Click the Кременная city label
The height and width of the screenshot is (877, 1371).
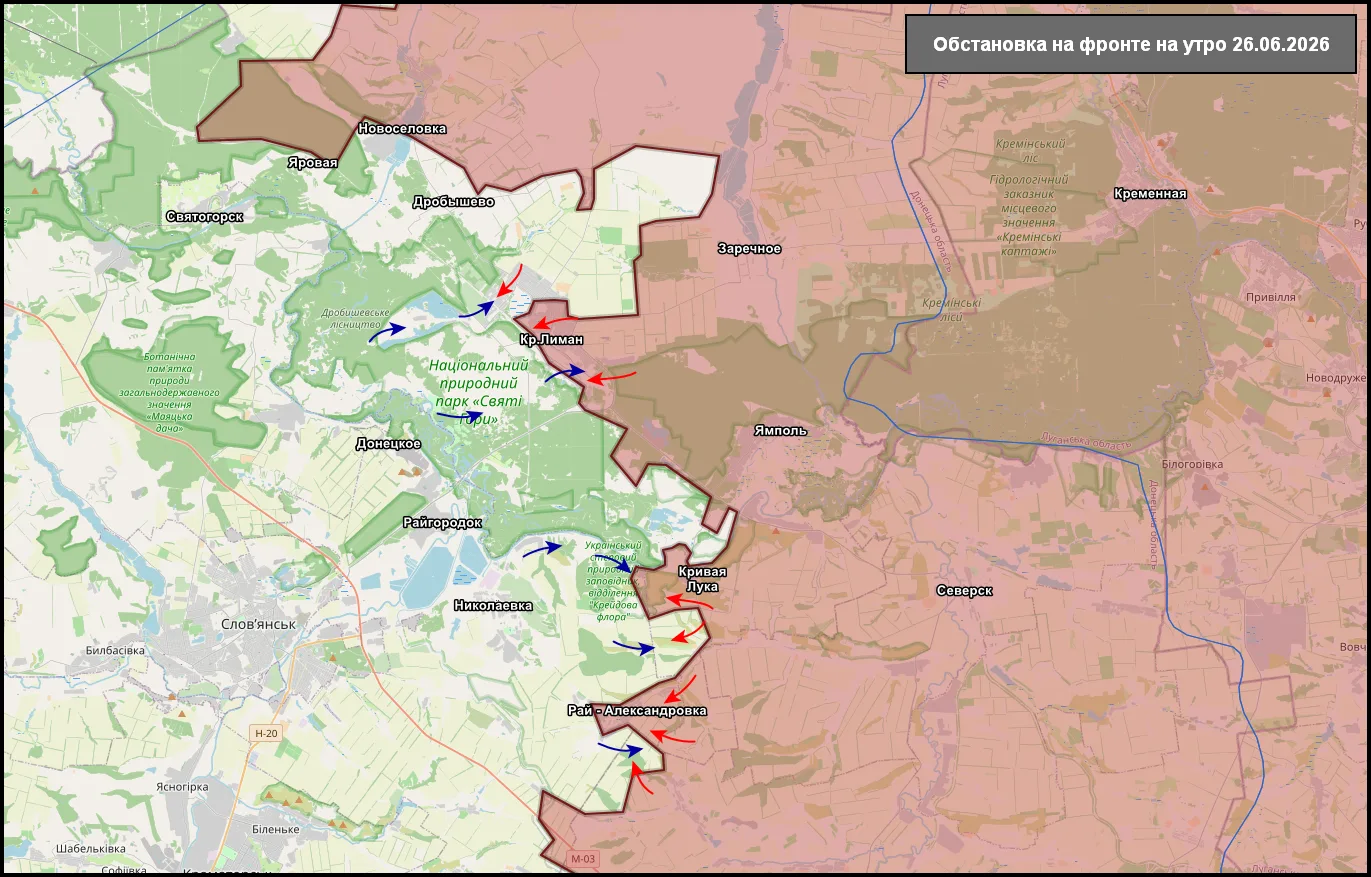(1150, 194)
